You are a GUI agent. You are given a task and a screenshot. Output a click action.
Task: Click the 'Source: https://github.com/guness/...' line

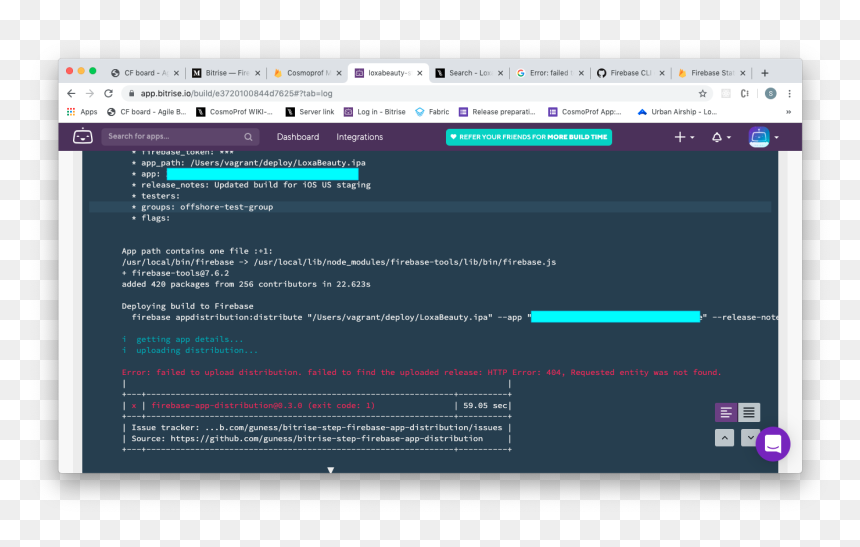coord(307,438)
